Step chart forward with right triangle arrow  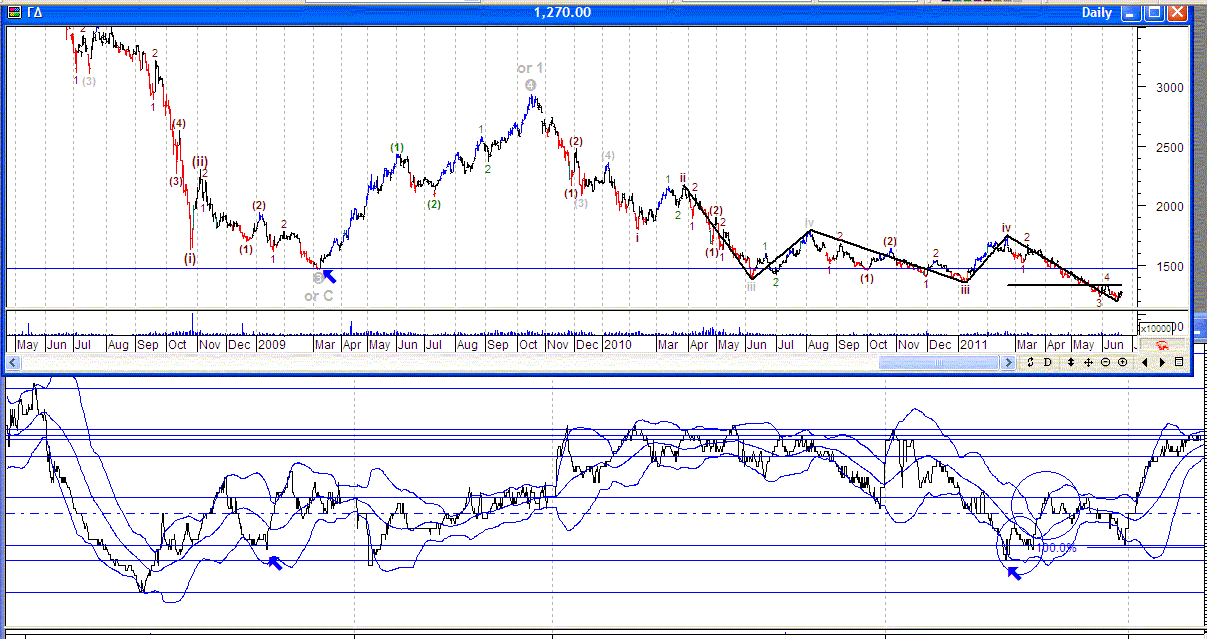(1162, 362)
